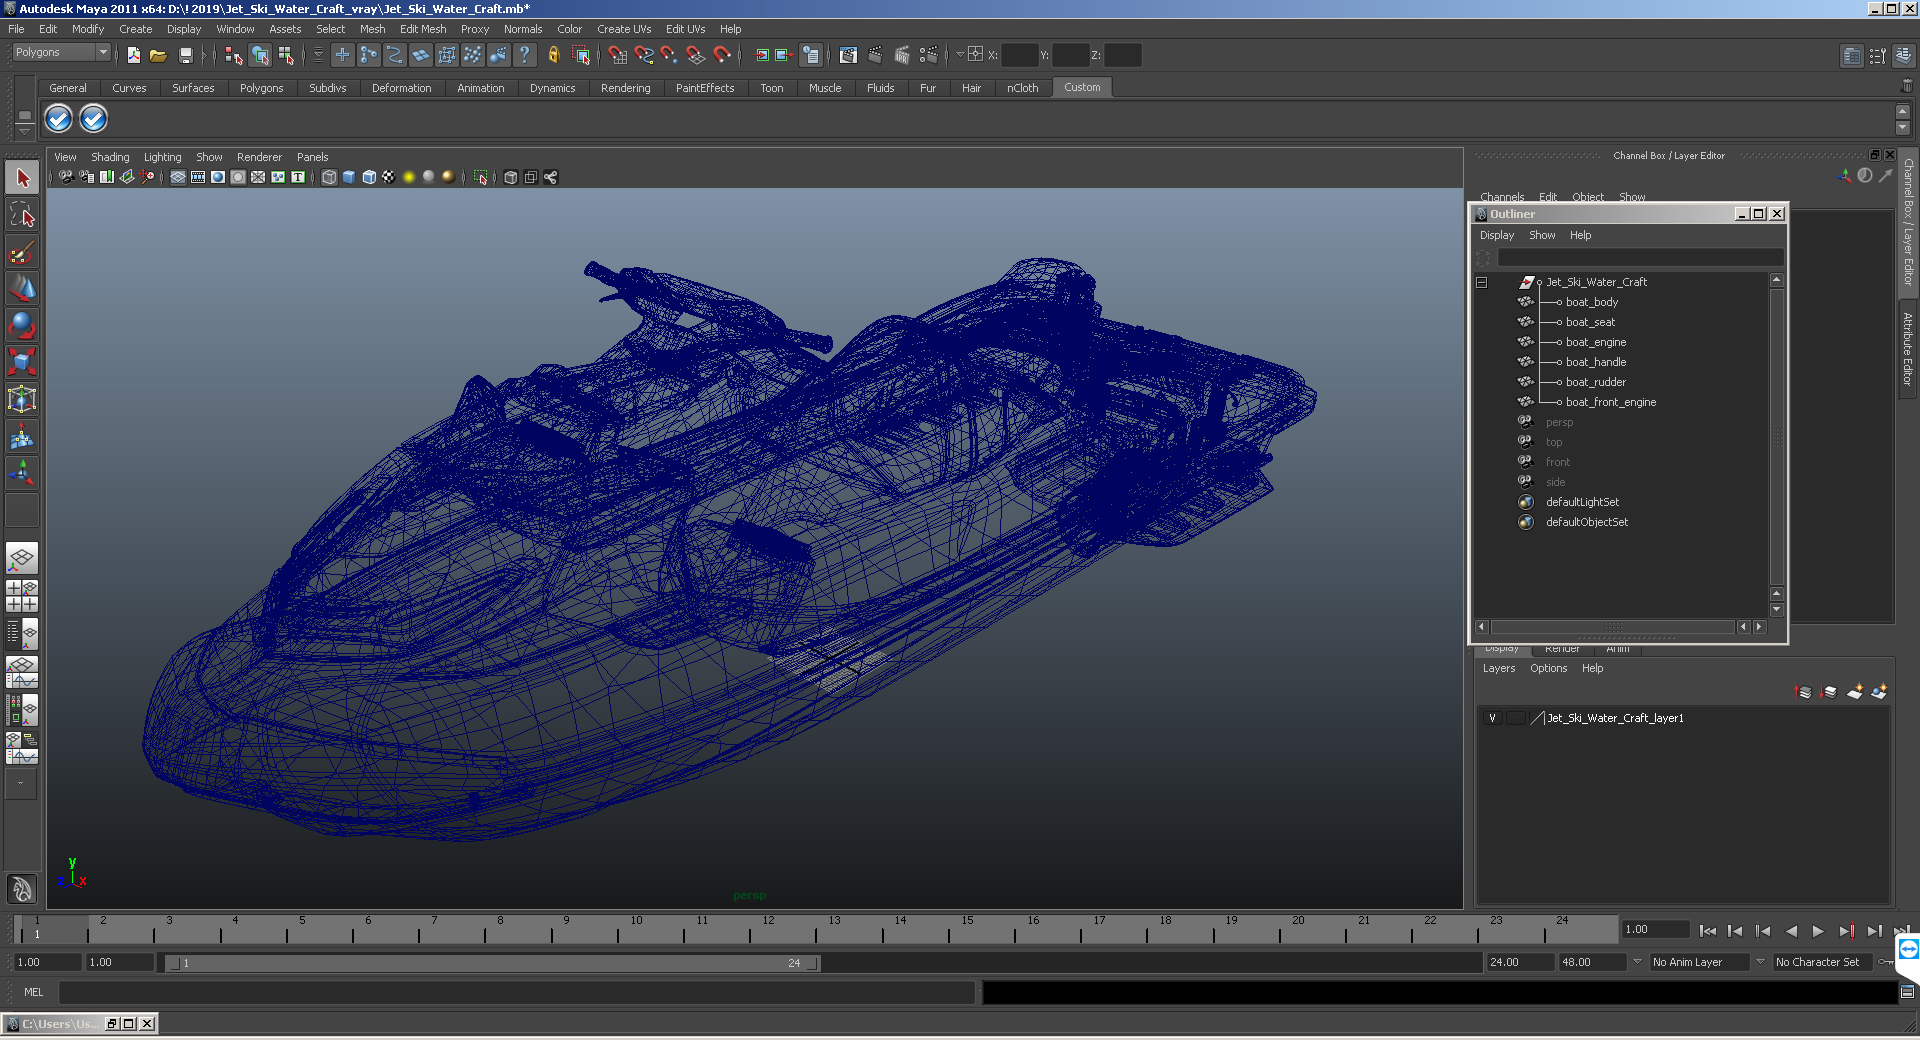Expand more layouts arrow in left toolbox
Viewport: 1920px width, 1040px height.
point(20,784)
